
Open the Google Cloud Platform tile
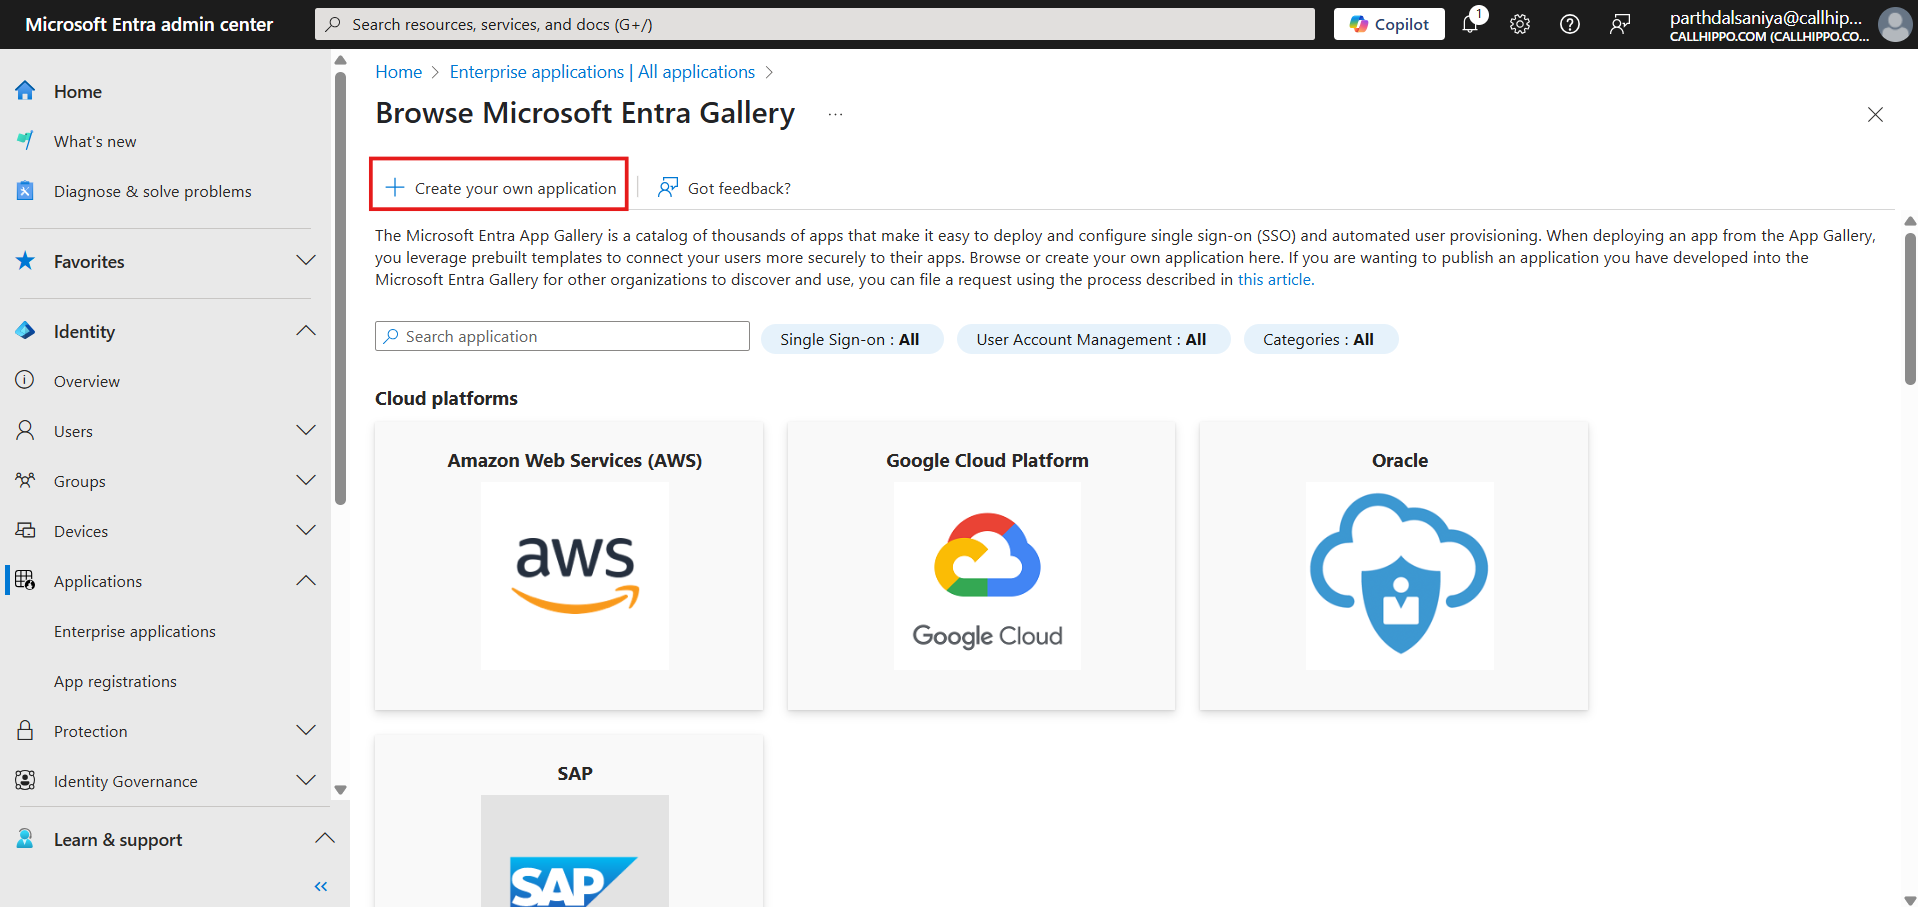981,566
